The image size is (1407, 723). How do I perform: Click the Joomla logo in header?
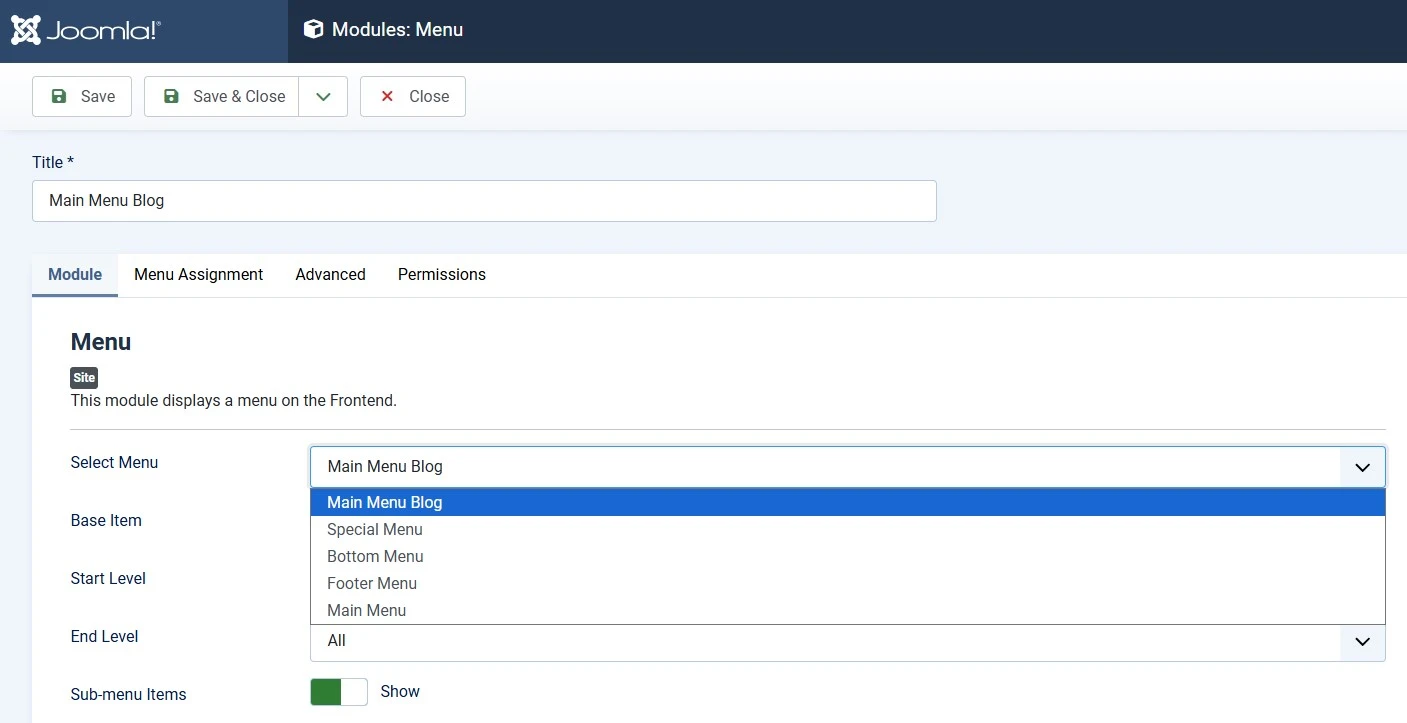point(86,30)
